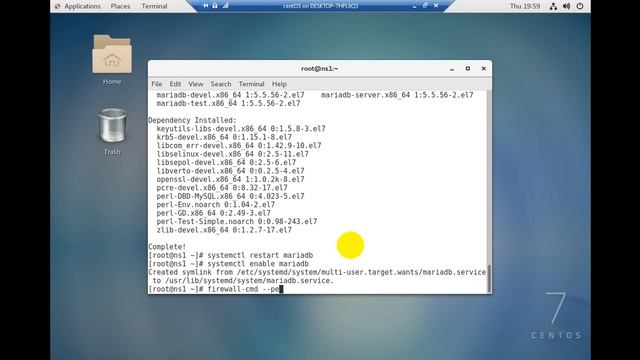Close the remote session on the connection bar
The height and width of the screenshot is (360, 640).
pos(436,6)
